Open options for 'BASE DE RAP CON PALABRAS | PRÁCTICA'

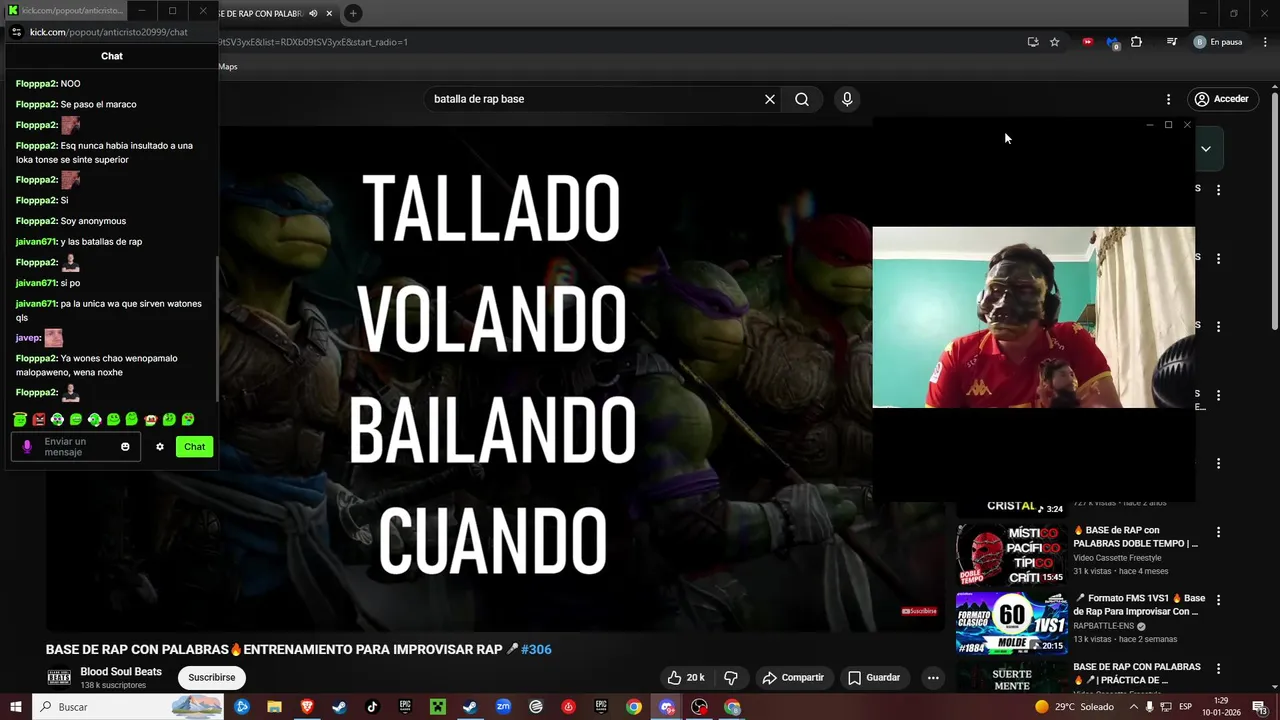(1218, 668)
